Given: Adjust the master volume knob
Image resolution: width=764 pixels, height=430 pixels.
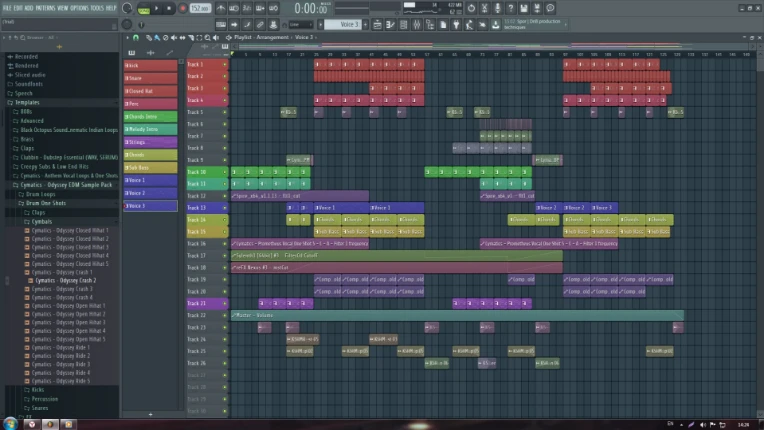Looking at the screenshot, I should click(127, 8).
